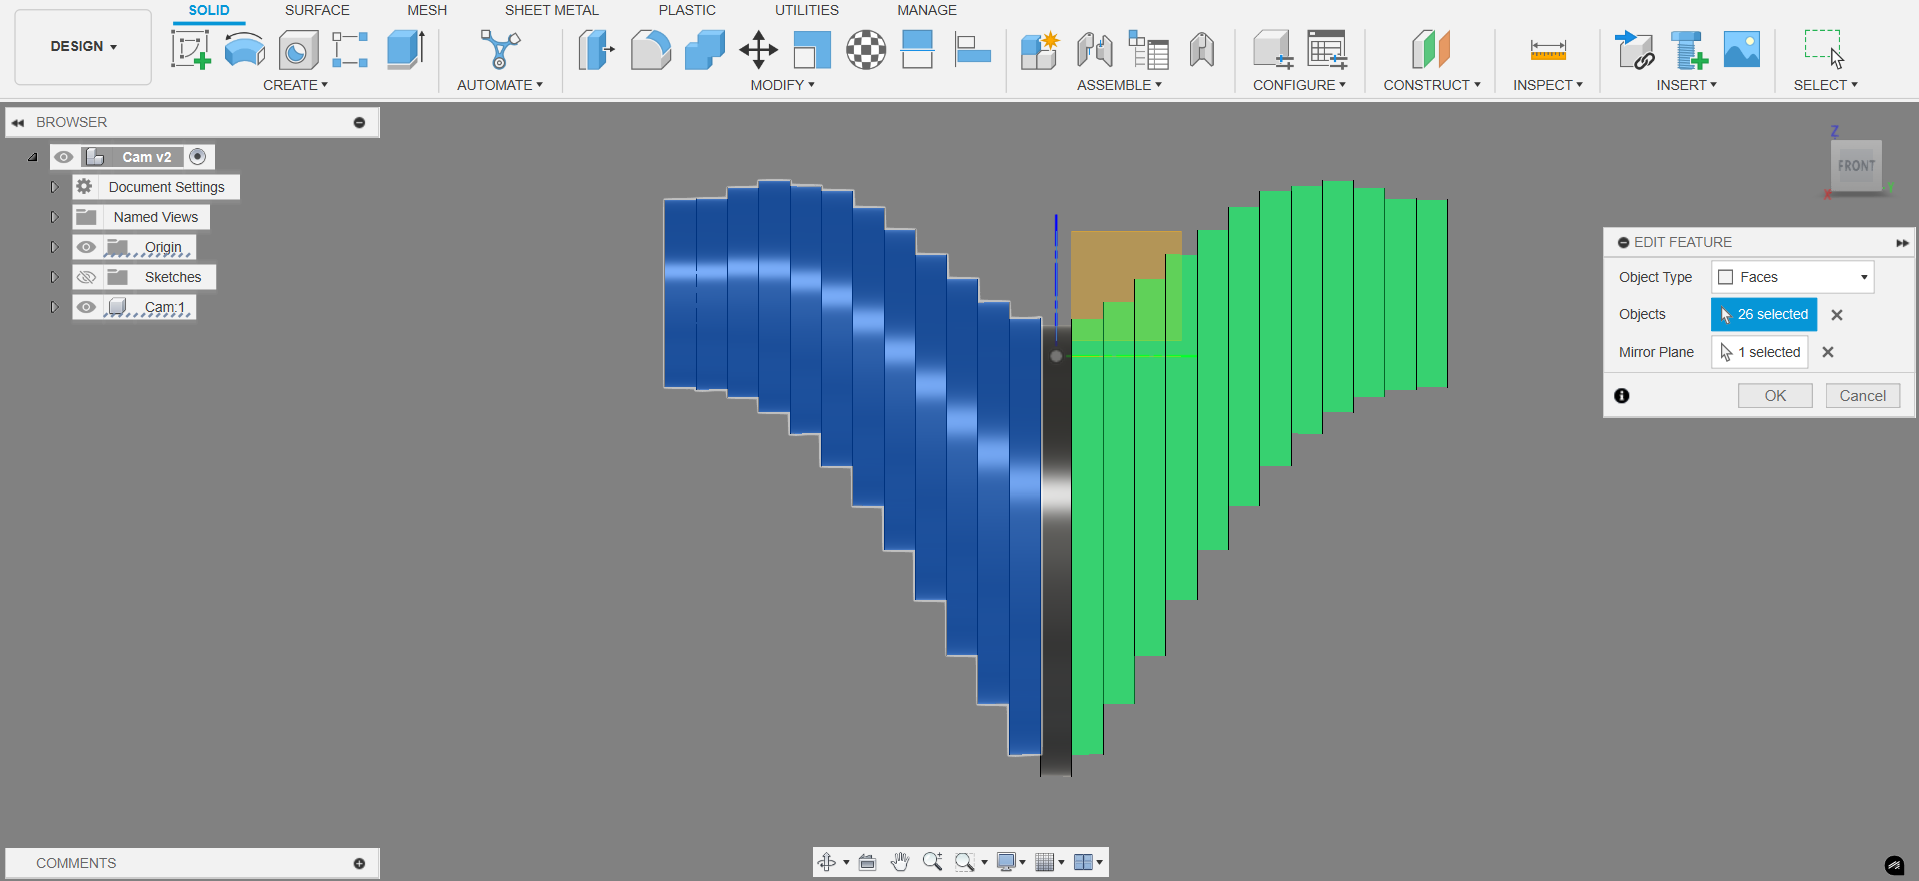Toggle Origin folder eye icon

pyautogui.click(x=86, y=247)
